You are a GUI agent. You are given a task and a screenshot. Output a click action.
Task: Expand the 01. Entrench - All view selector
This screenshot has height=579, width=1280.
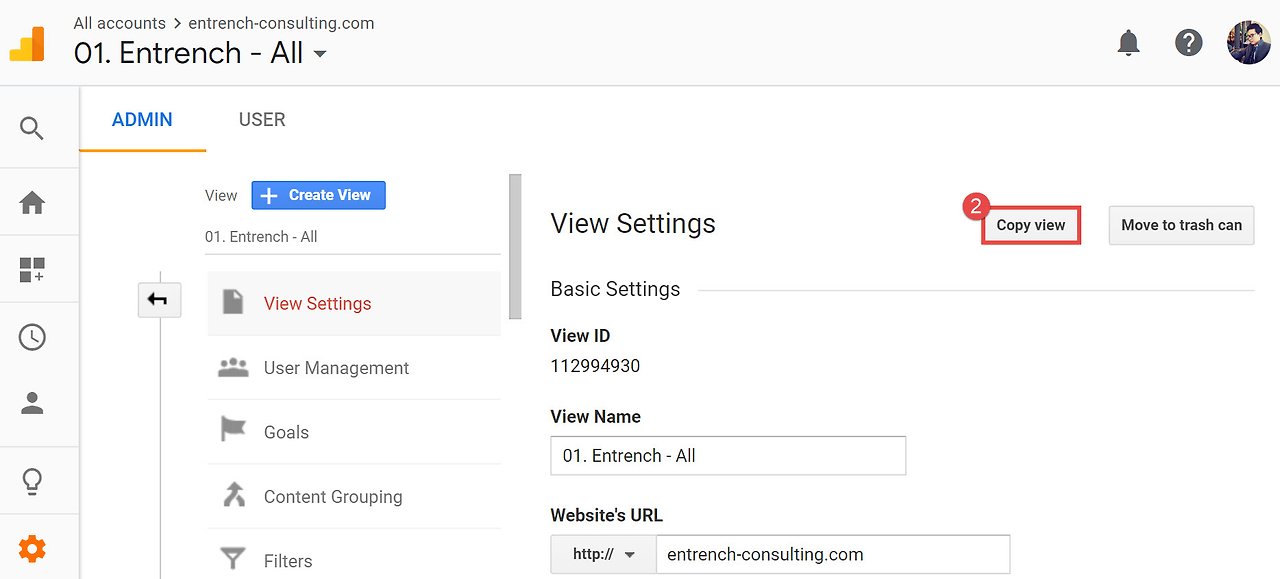[201, 53]
